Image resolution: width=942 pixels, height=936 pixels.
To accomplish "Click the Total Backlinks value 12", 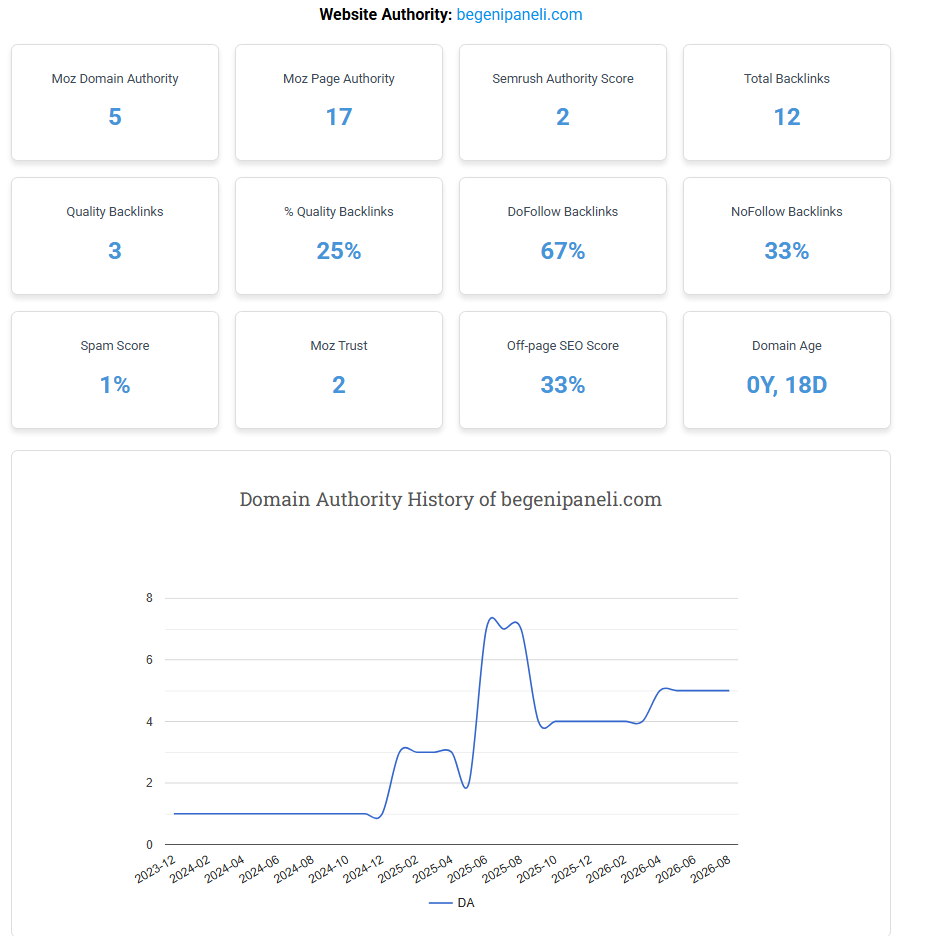I will point(787,117).
